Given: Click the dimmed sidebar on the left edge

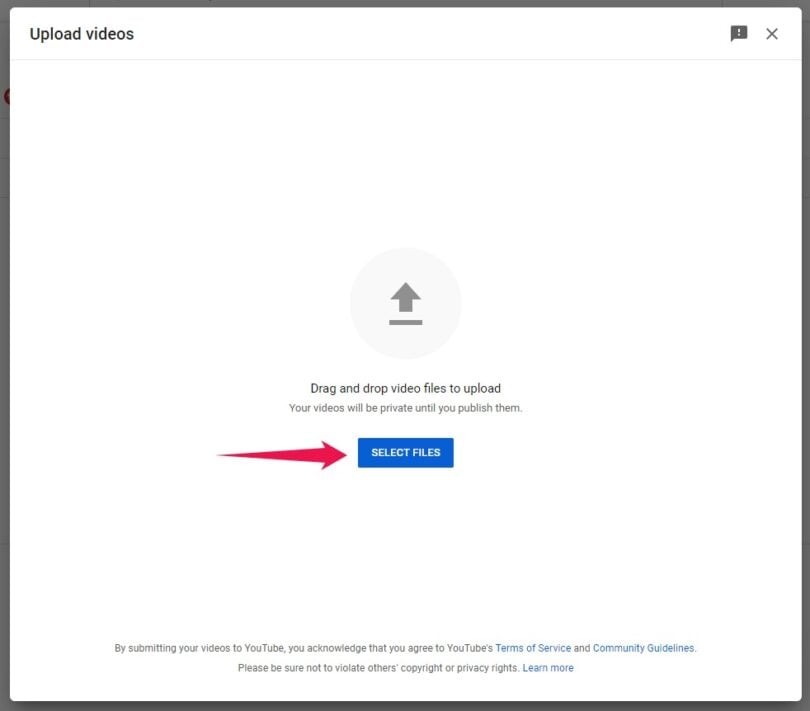Looking at the screenshot, I should [x=5, y=300].
